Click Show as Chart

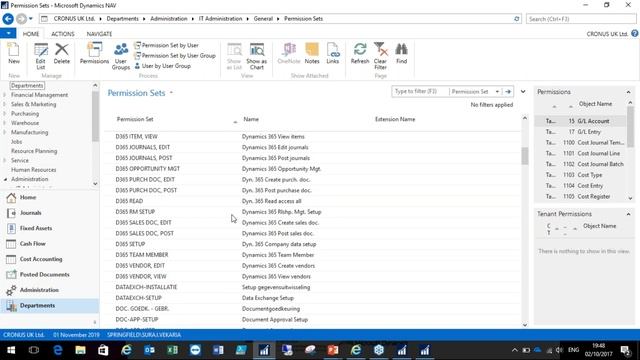click(257, 56)
